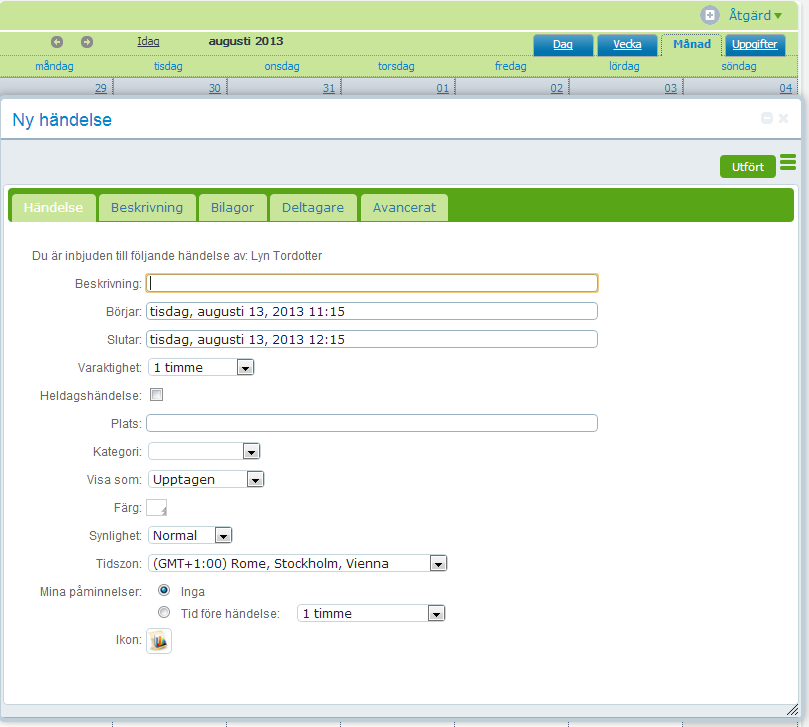This screenshot has height=727, width=809.
Task: Click the Börjar date field
Action: [x=372, y=311]
